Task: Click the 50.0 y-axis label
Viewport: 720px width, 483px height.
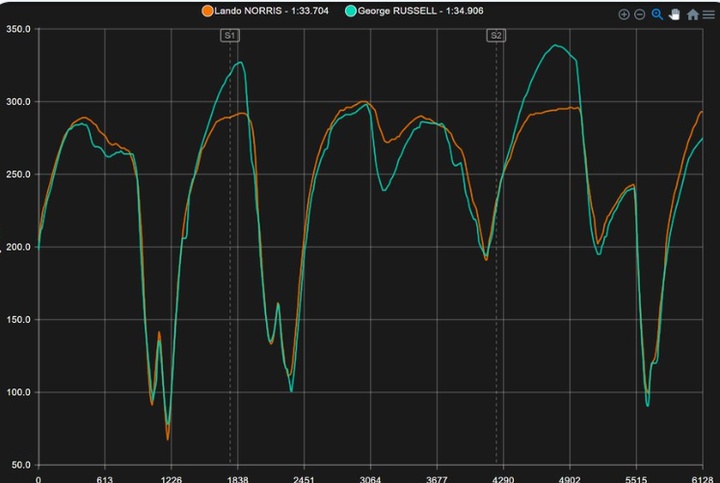Action: 21,465
